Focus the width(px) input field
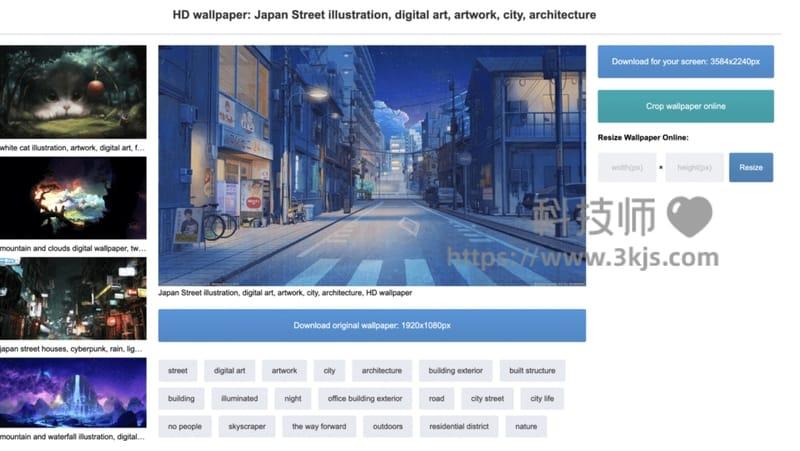This screenshot has width=800, height=451. pos(627,167)
